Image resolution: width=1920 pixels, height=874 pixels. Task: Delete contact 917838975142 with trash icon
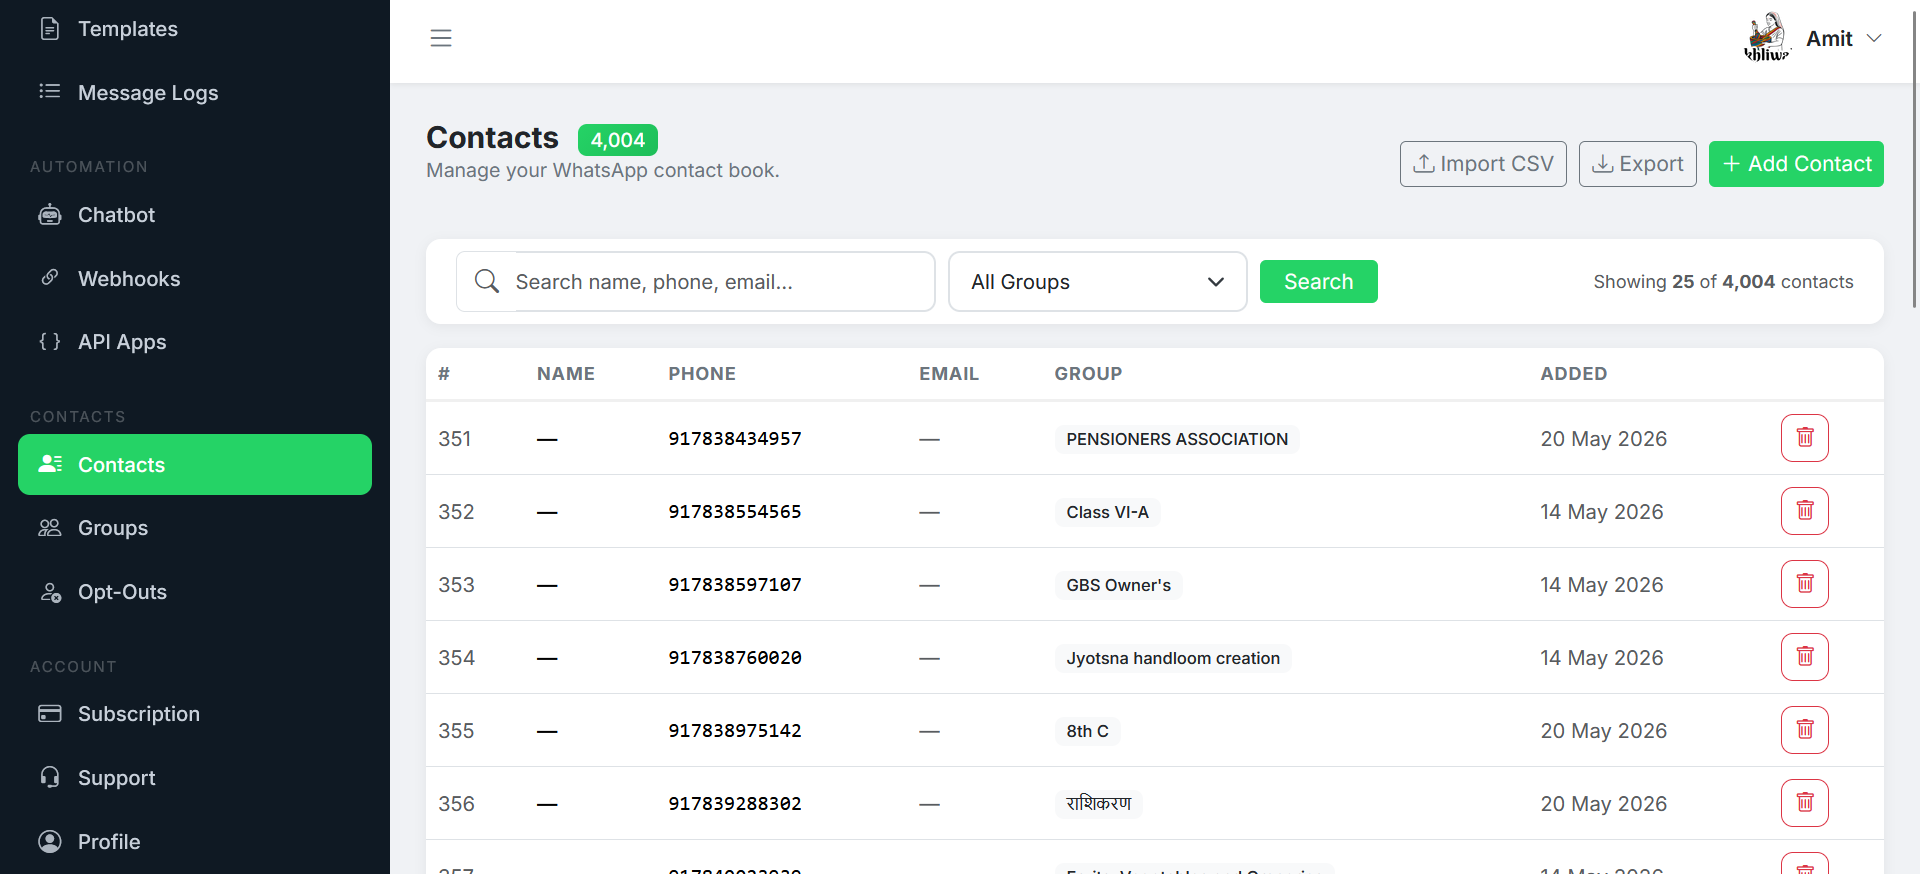(1804, 730)
